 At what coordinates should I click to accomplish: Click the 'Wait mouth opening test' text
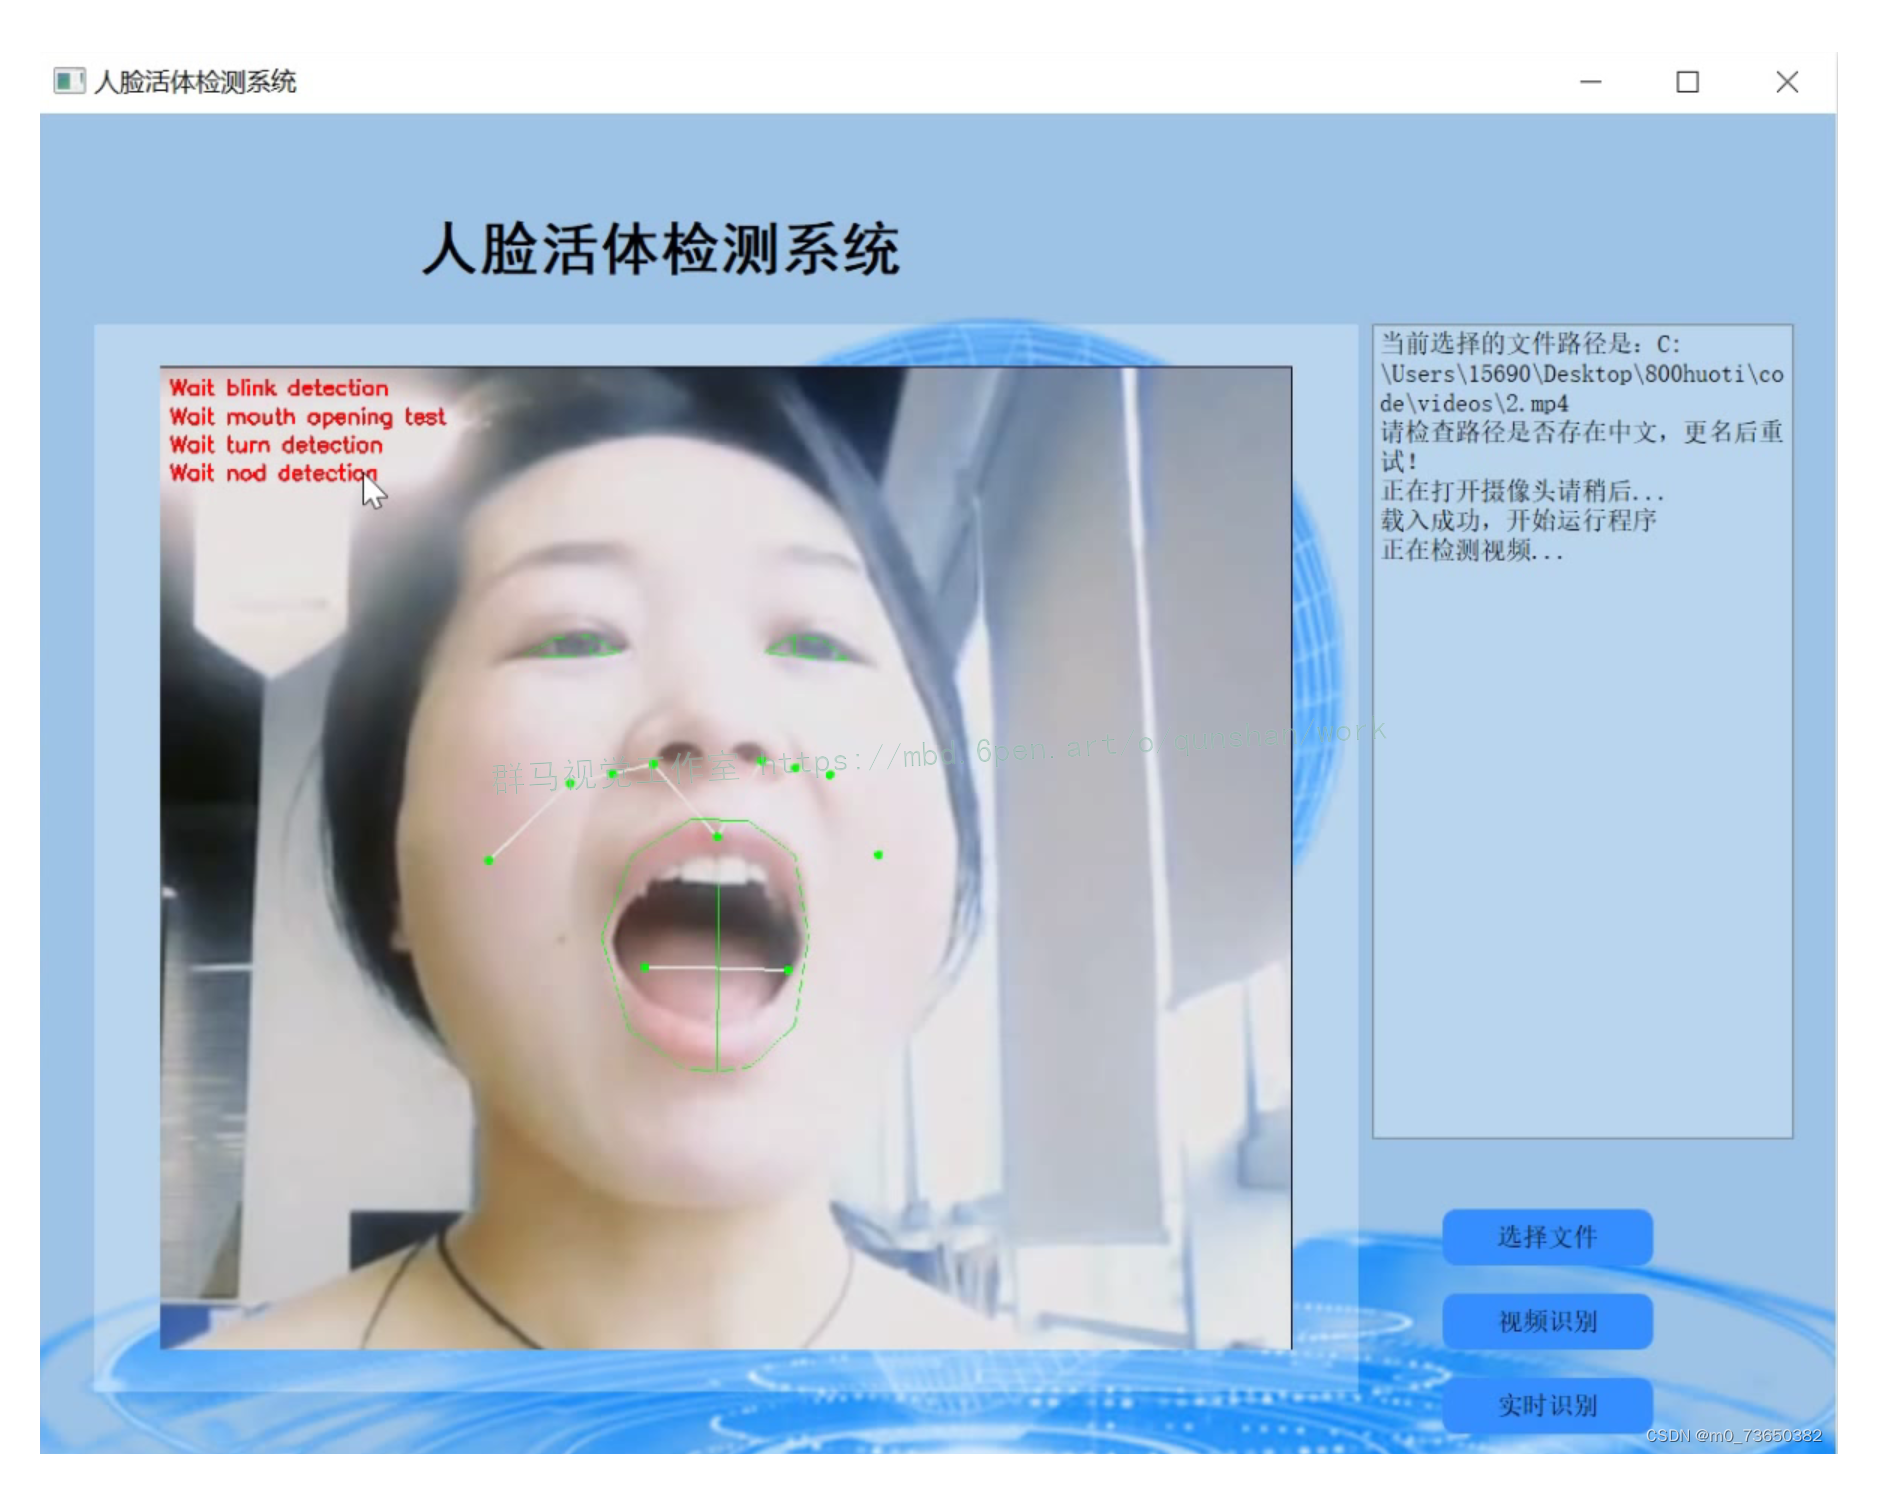point(307,417)
